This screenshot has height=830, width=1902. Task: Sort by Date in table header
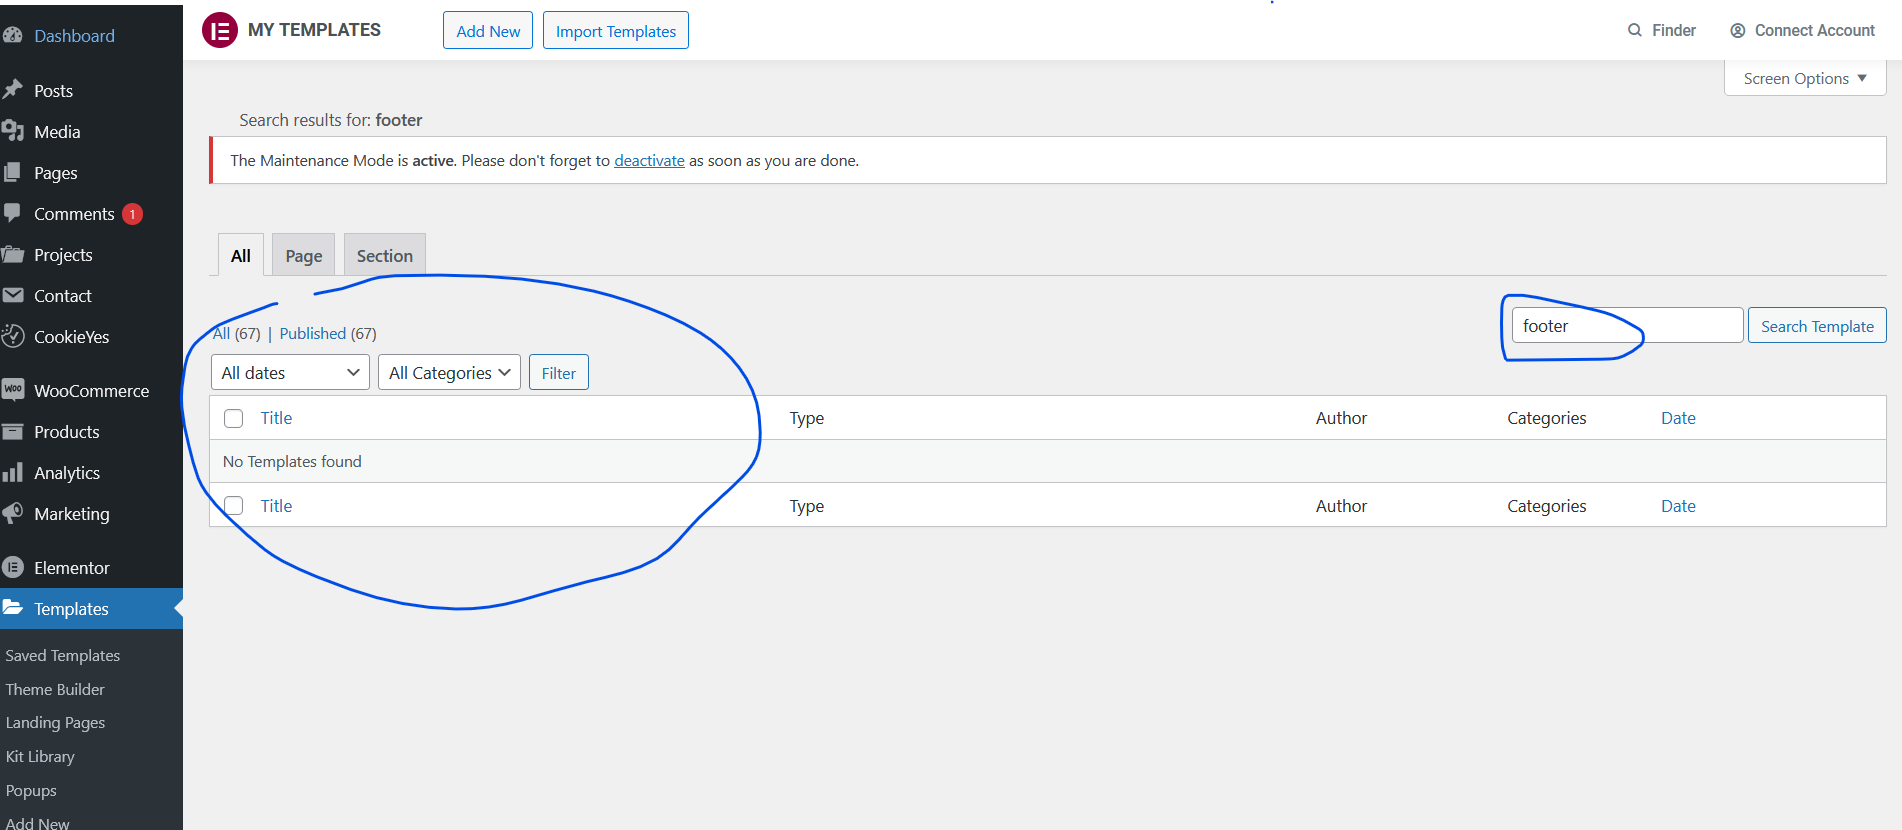point(1678,418)
